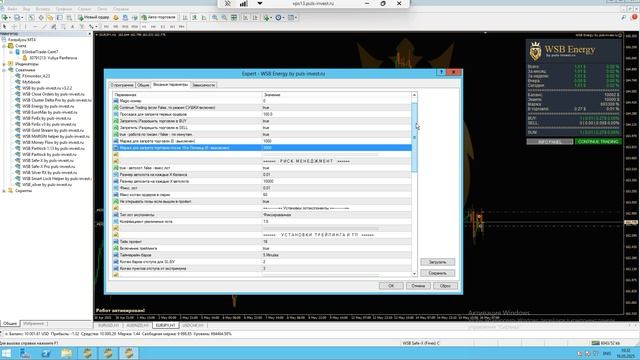This screenshot has height=360, width=640.
Task: Select the vertical line drawing tool
Action: click(x=25, y=27)
